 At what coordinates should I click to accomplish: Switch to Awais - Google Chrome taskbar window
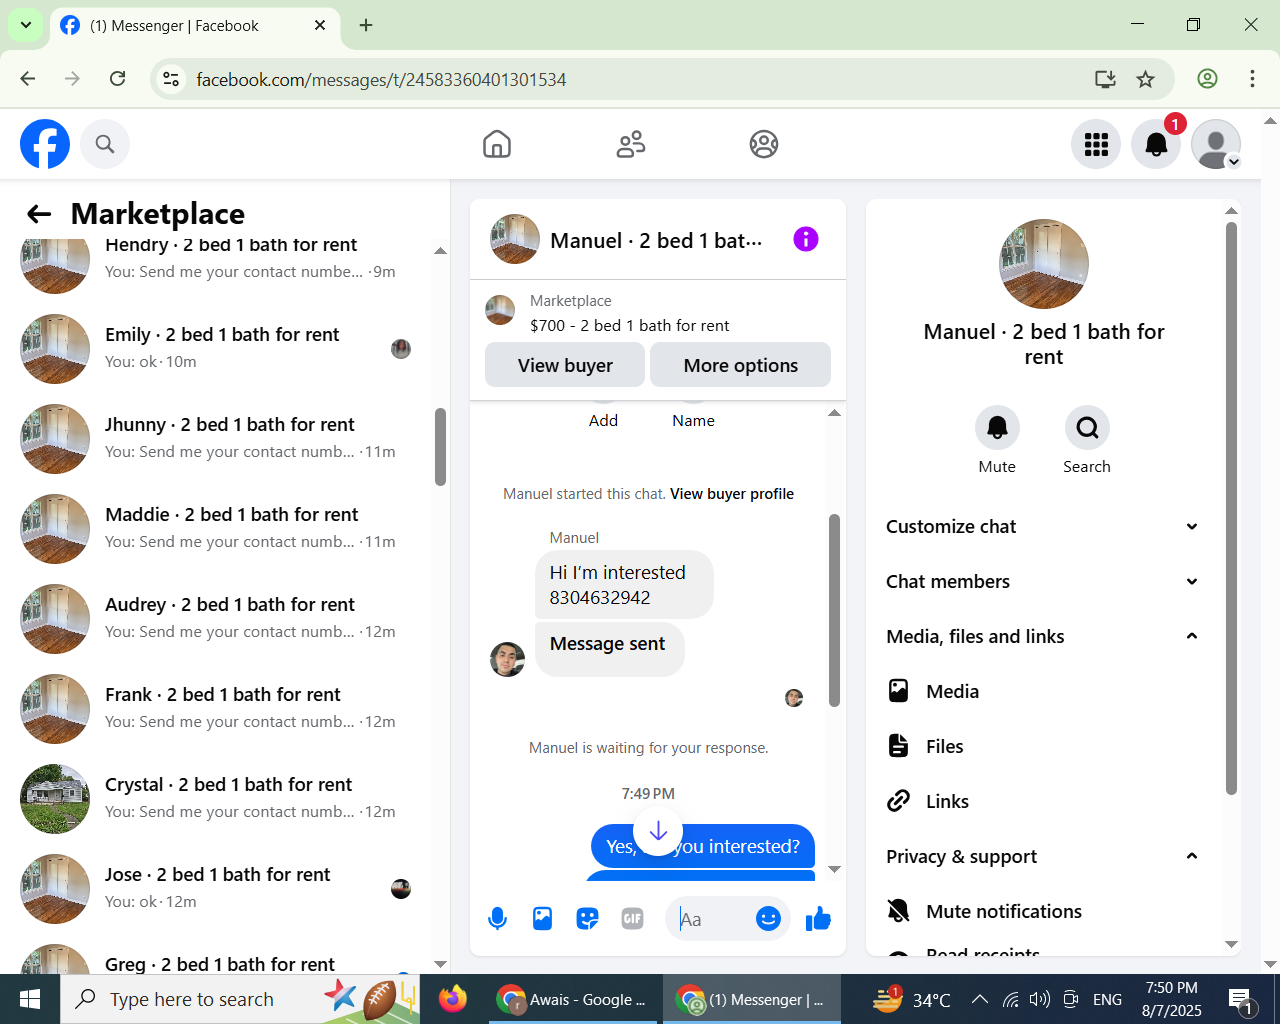click(573, 999)
